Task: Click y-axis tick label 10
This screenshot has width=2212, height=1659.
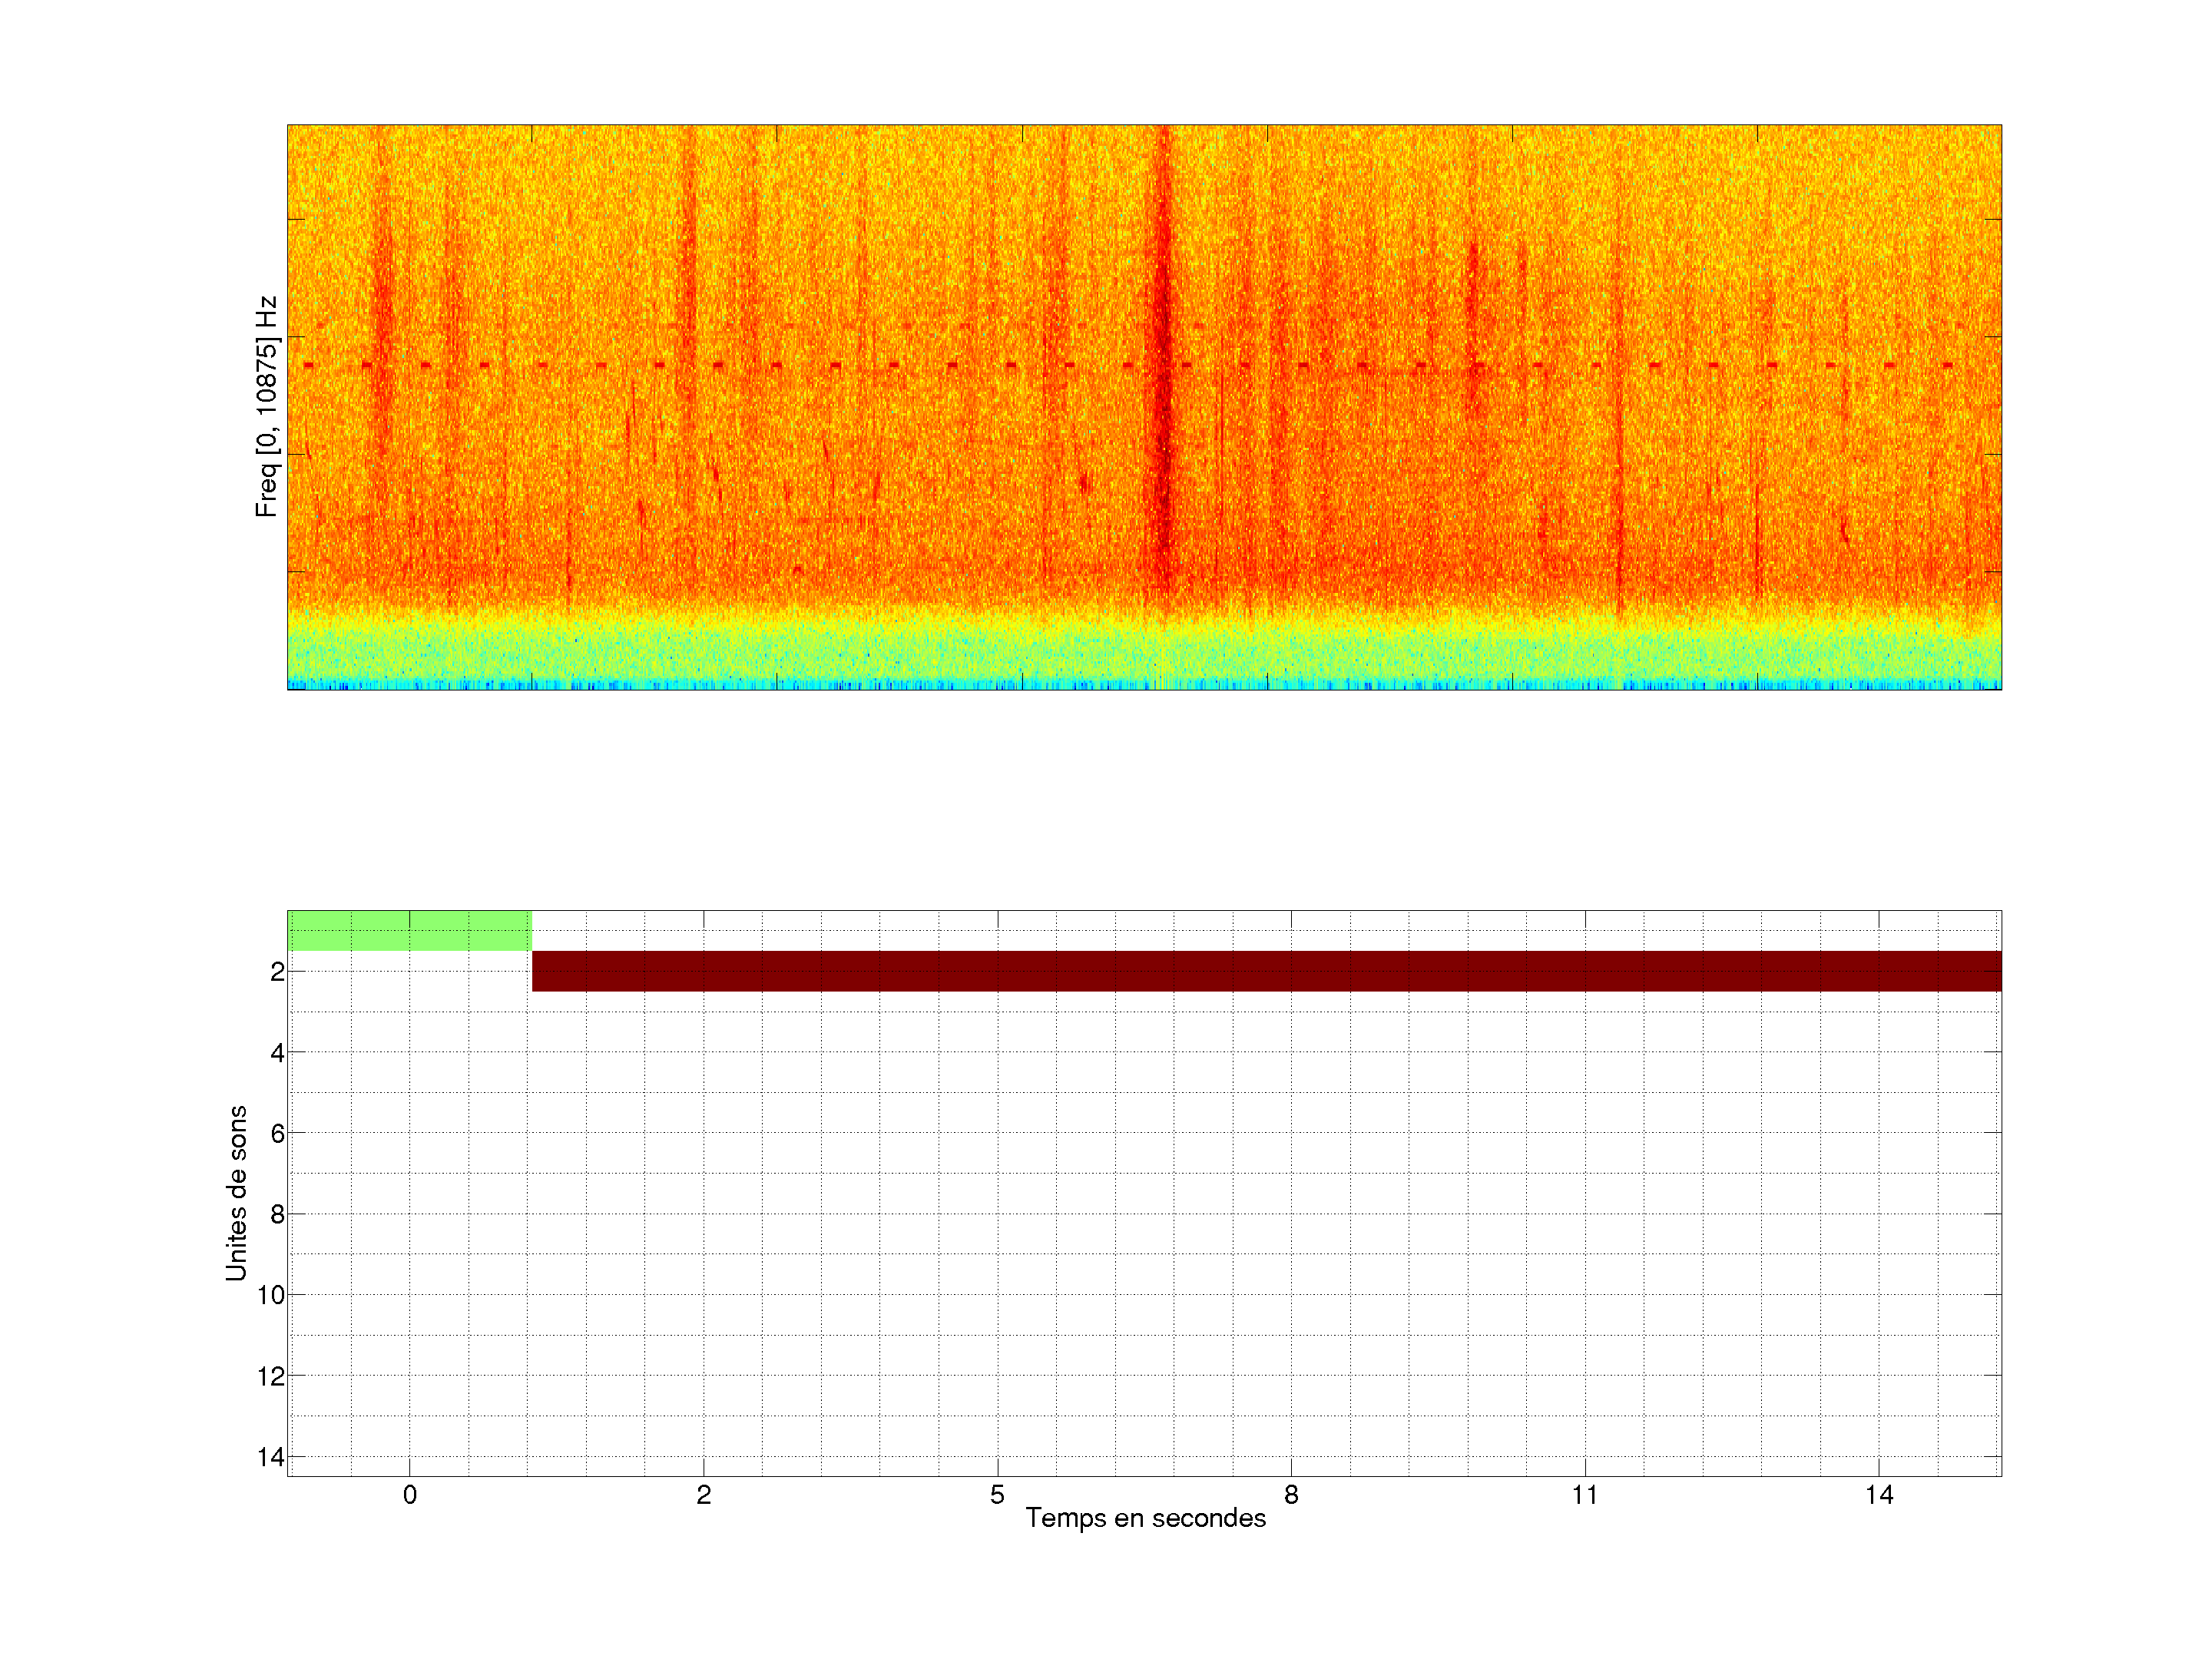Action: click(x=271, y=1296)
